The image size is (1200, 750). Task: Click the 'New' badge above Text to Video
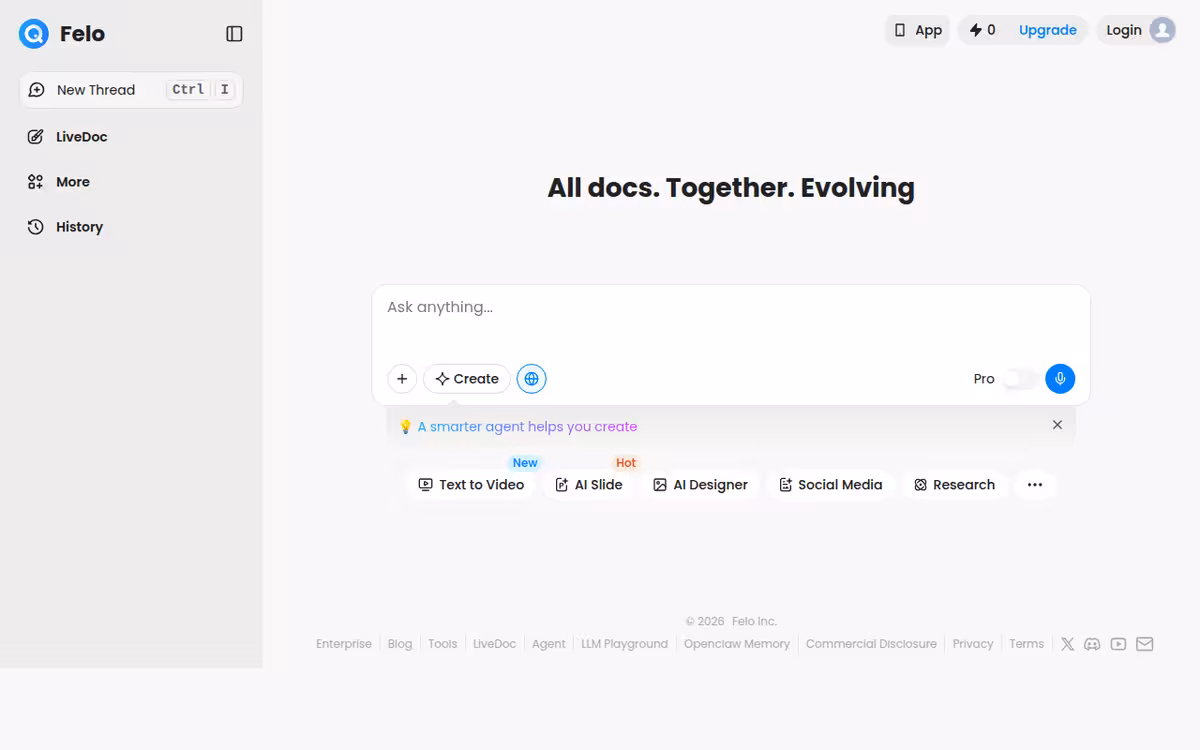tap(525, 463)
